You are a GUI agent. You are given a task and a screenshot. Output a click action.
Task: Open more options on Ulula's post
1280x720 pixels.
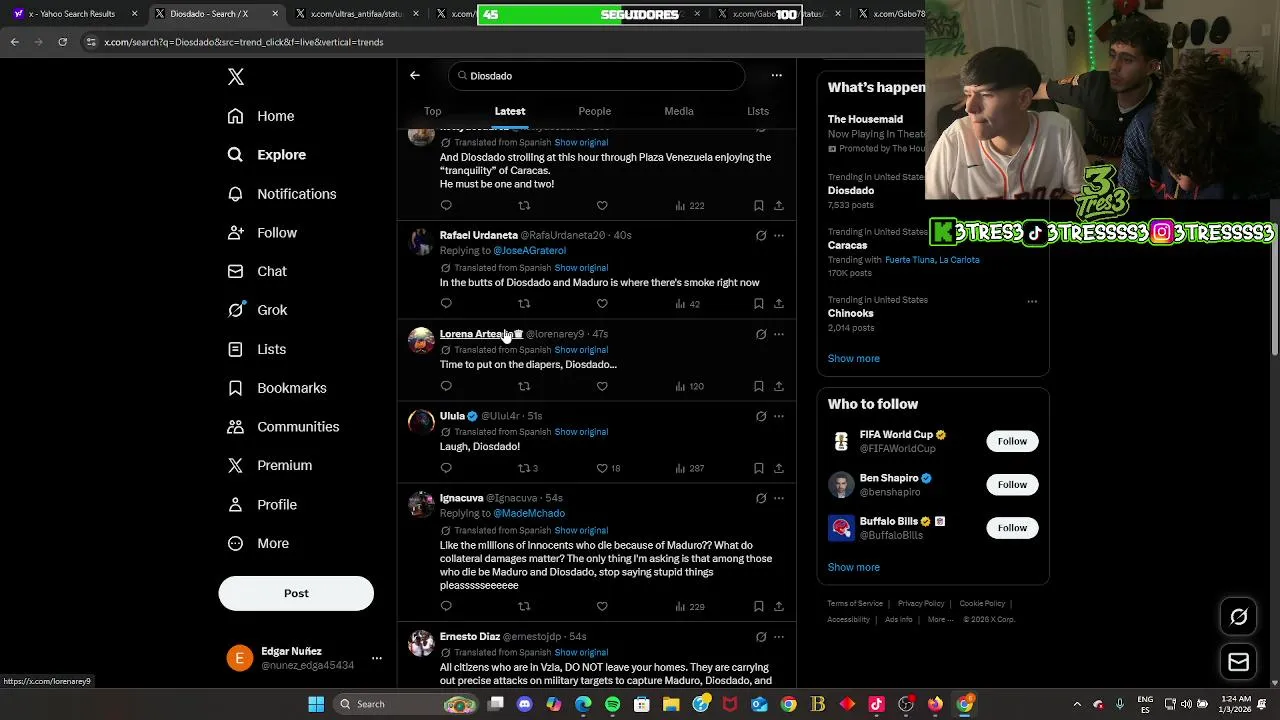(779, 416)
